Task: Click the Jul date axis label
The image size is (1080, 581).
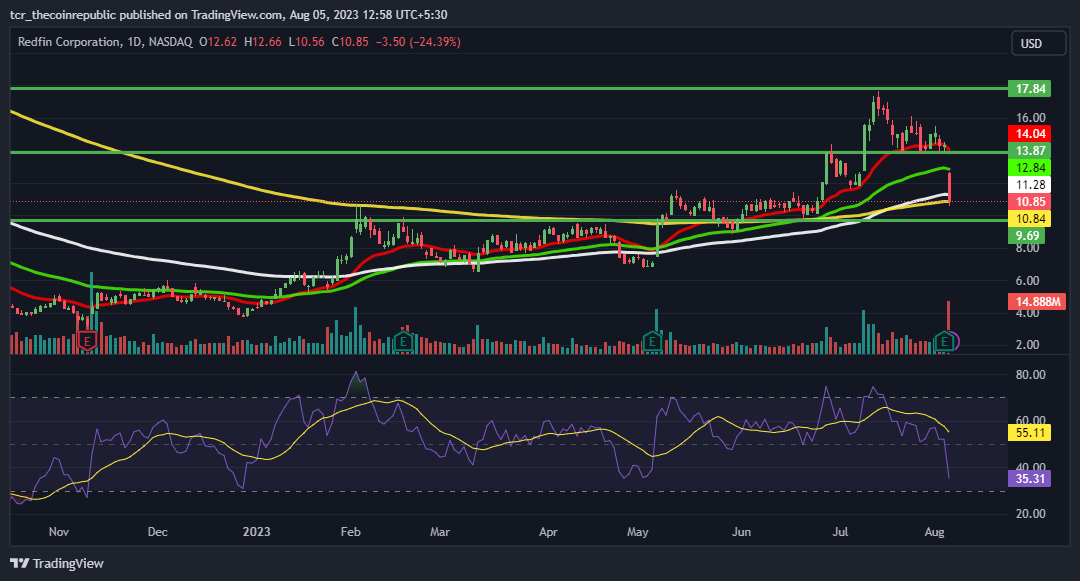Action: click(x=840, y=532)
